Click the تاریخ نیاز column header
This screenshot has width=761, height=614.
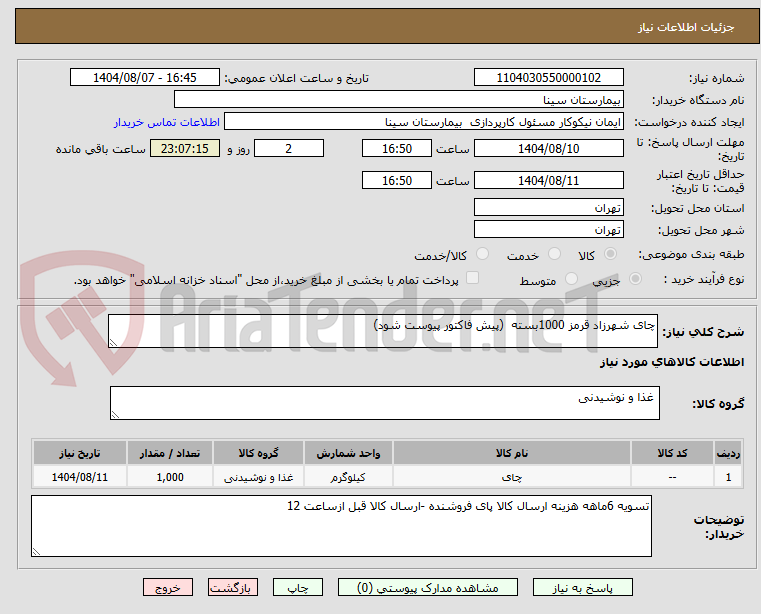[x=80, y=453]
